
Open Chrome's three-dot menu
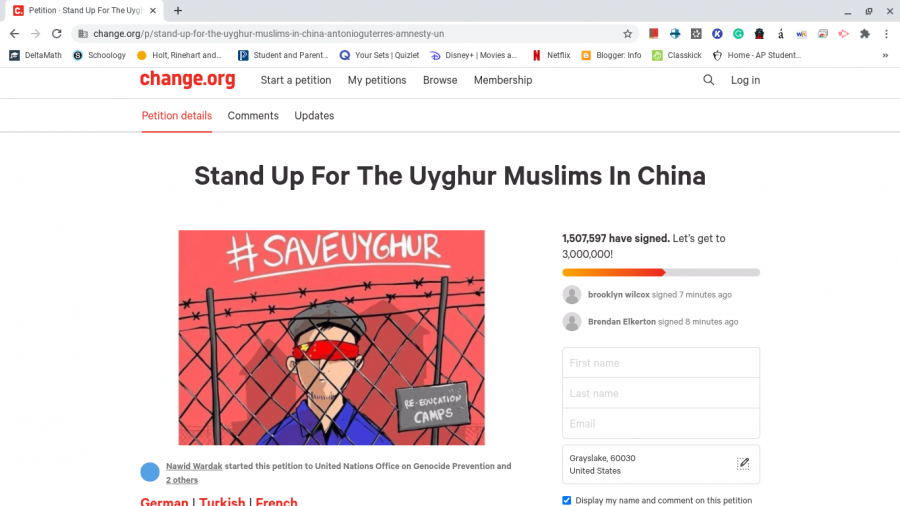886,34
